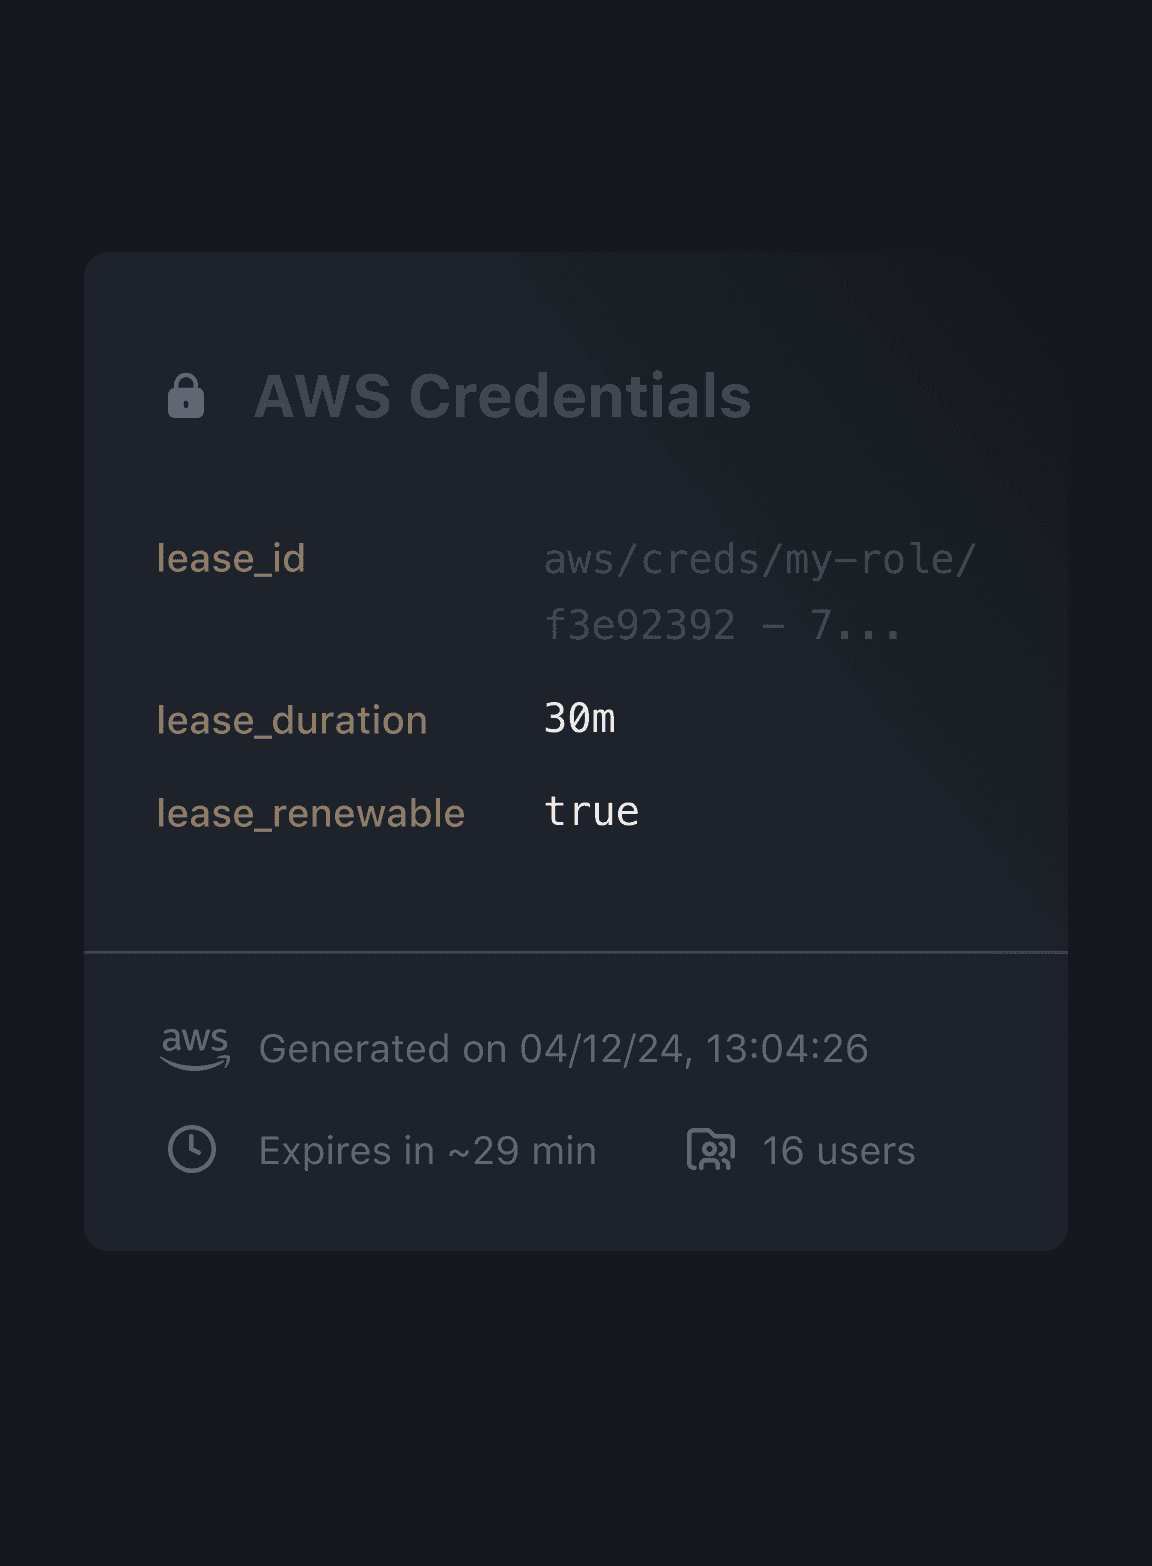The height and width of the screenshot is (1566, 1152).
Task: Select the 13:04:26 generation time
Action: click(x=786, y=1049)
